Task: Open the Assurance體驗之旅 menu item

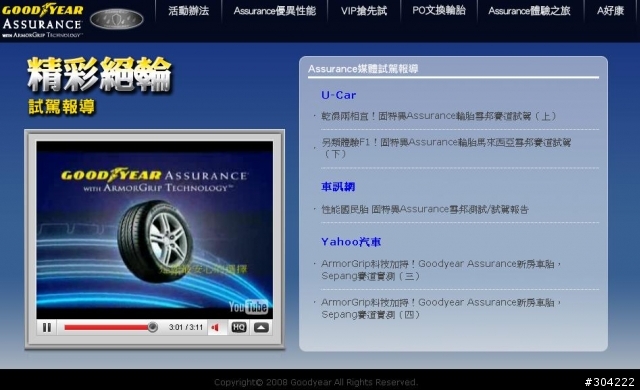Action: [529, 11]
